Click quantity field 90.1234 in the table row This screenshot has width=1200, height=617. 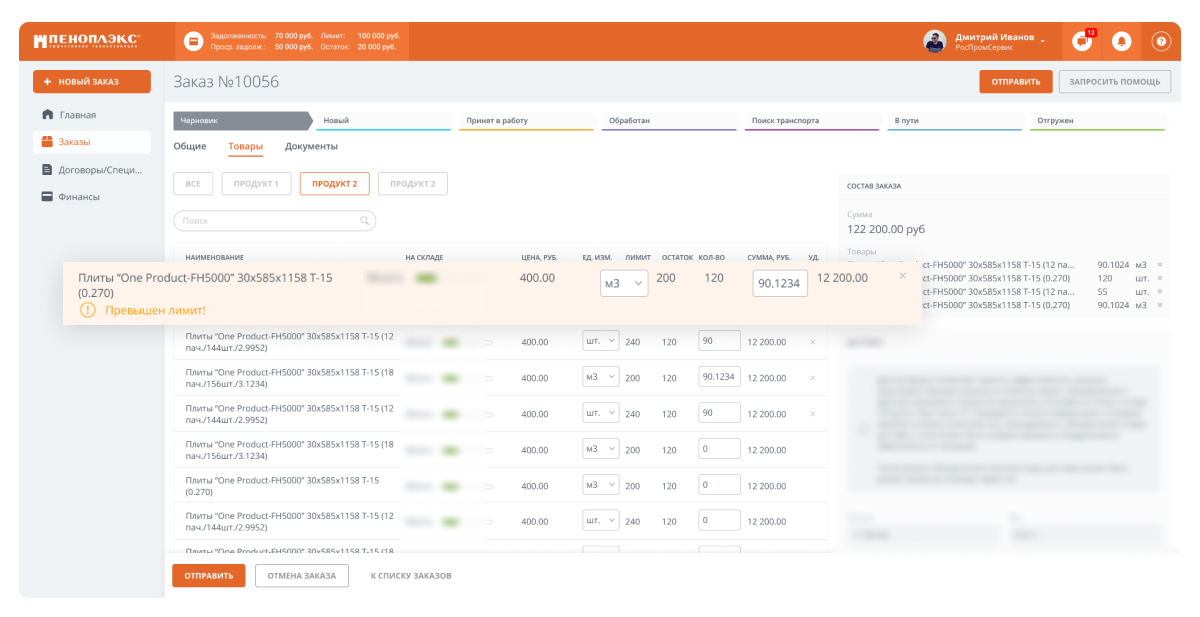tap(720, 377)
